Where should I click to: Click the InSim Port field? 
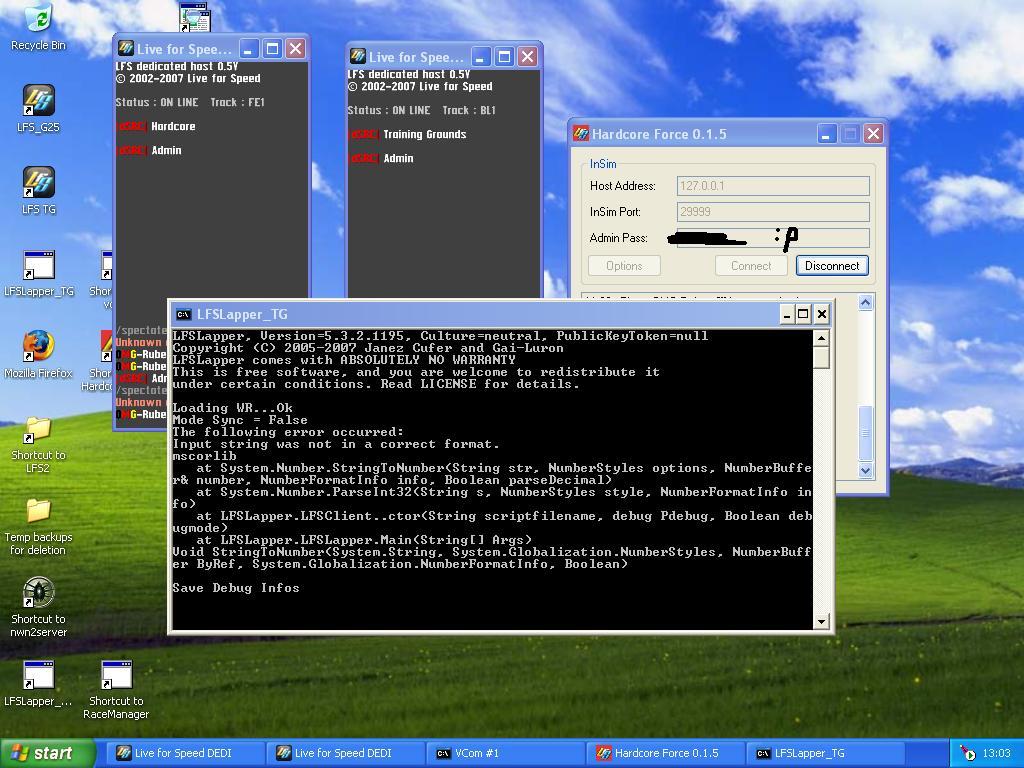(773, 212)
